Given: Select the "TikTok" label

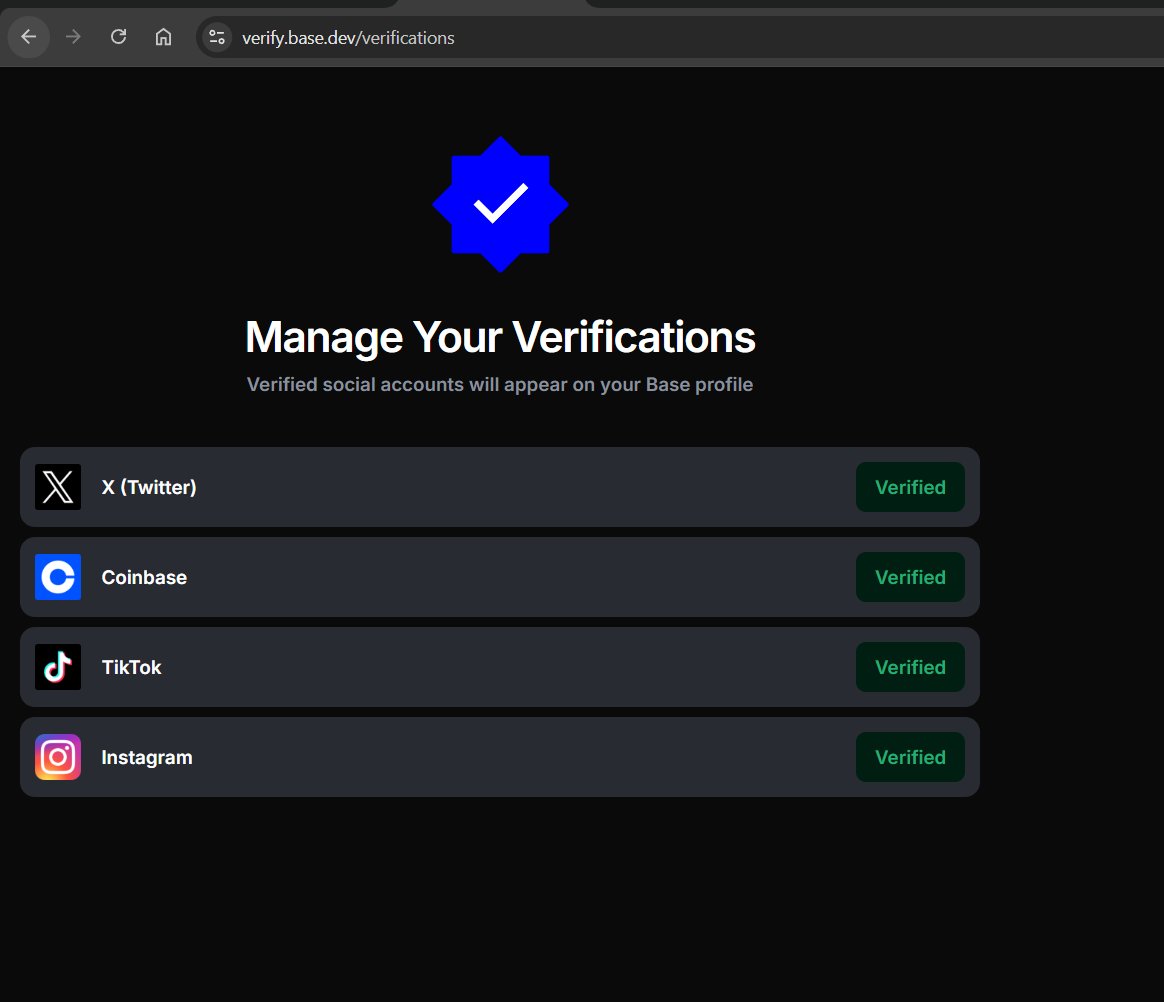Looking at the screenshot, I should [x=131, y=667].
